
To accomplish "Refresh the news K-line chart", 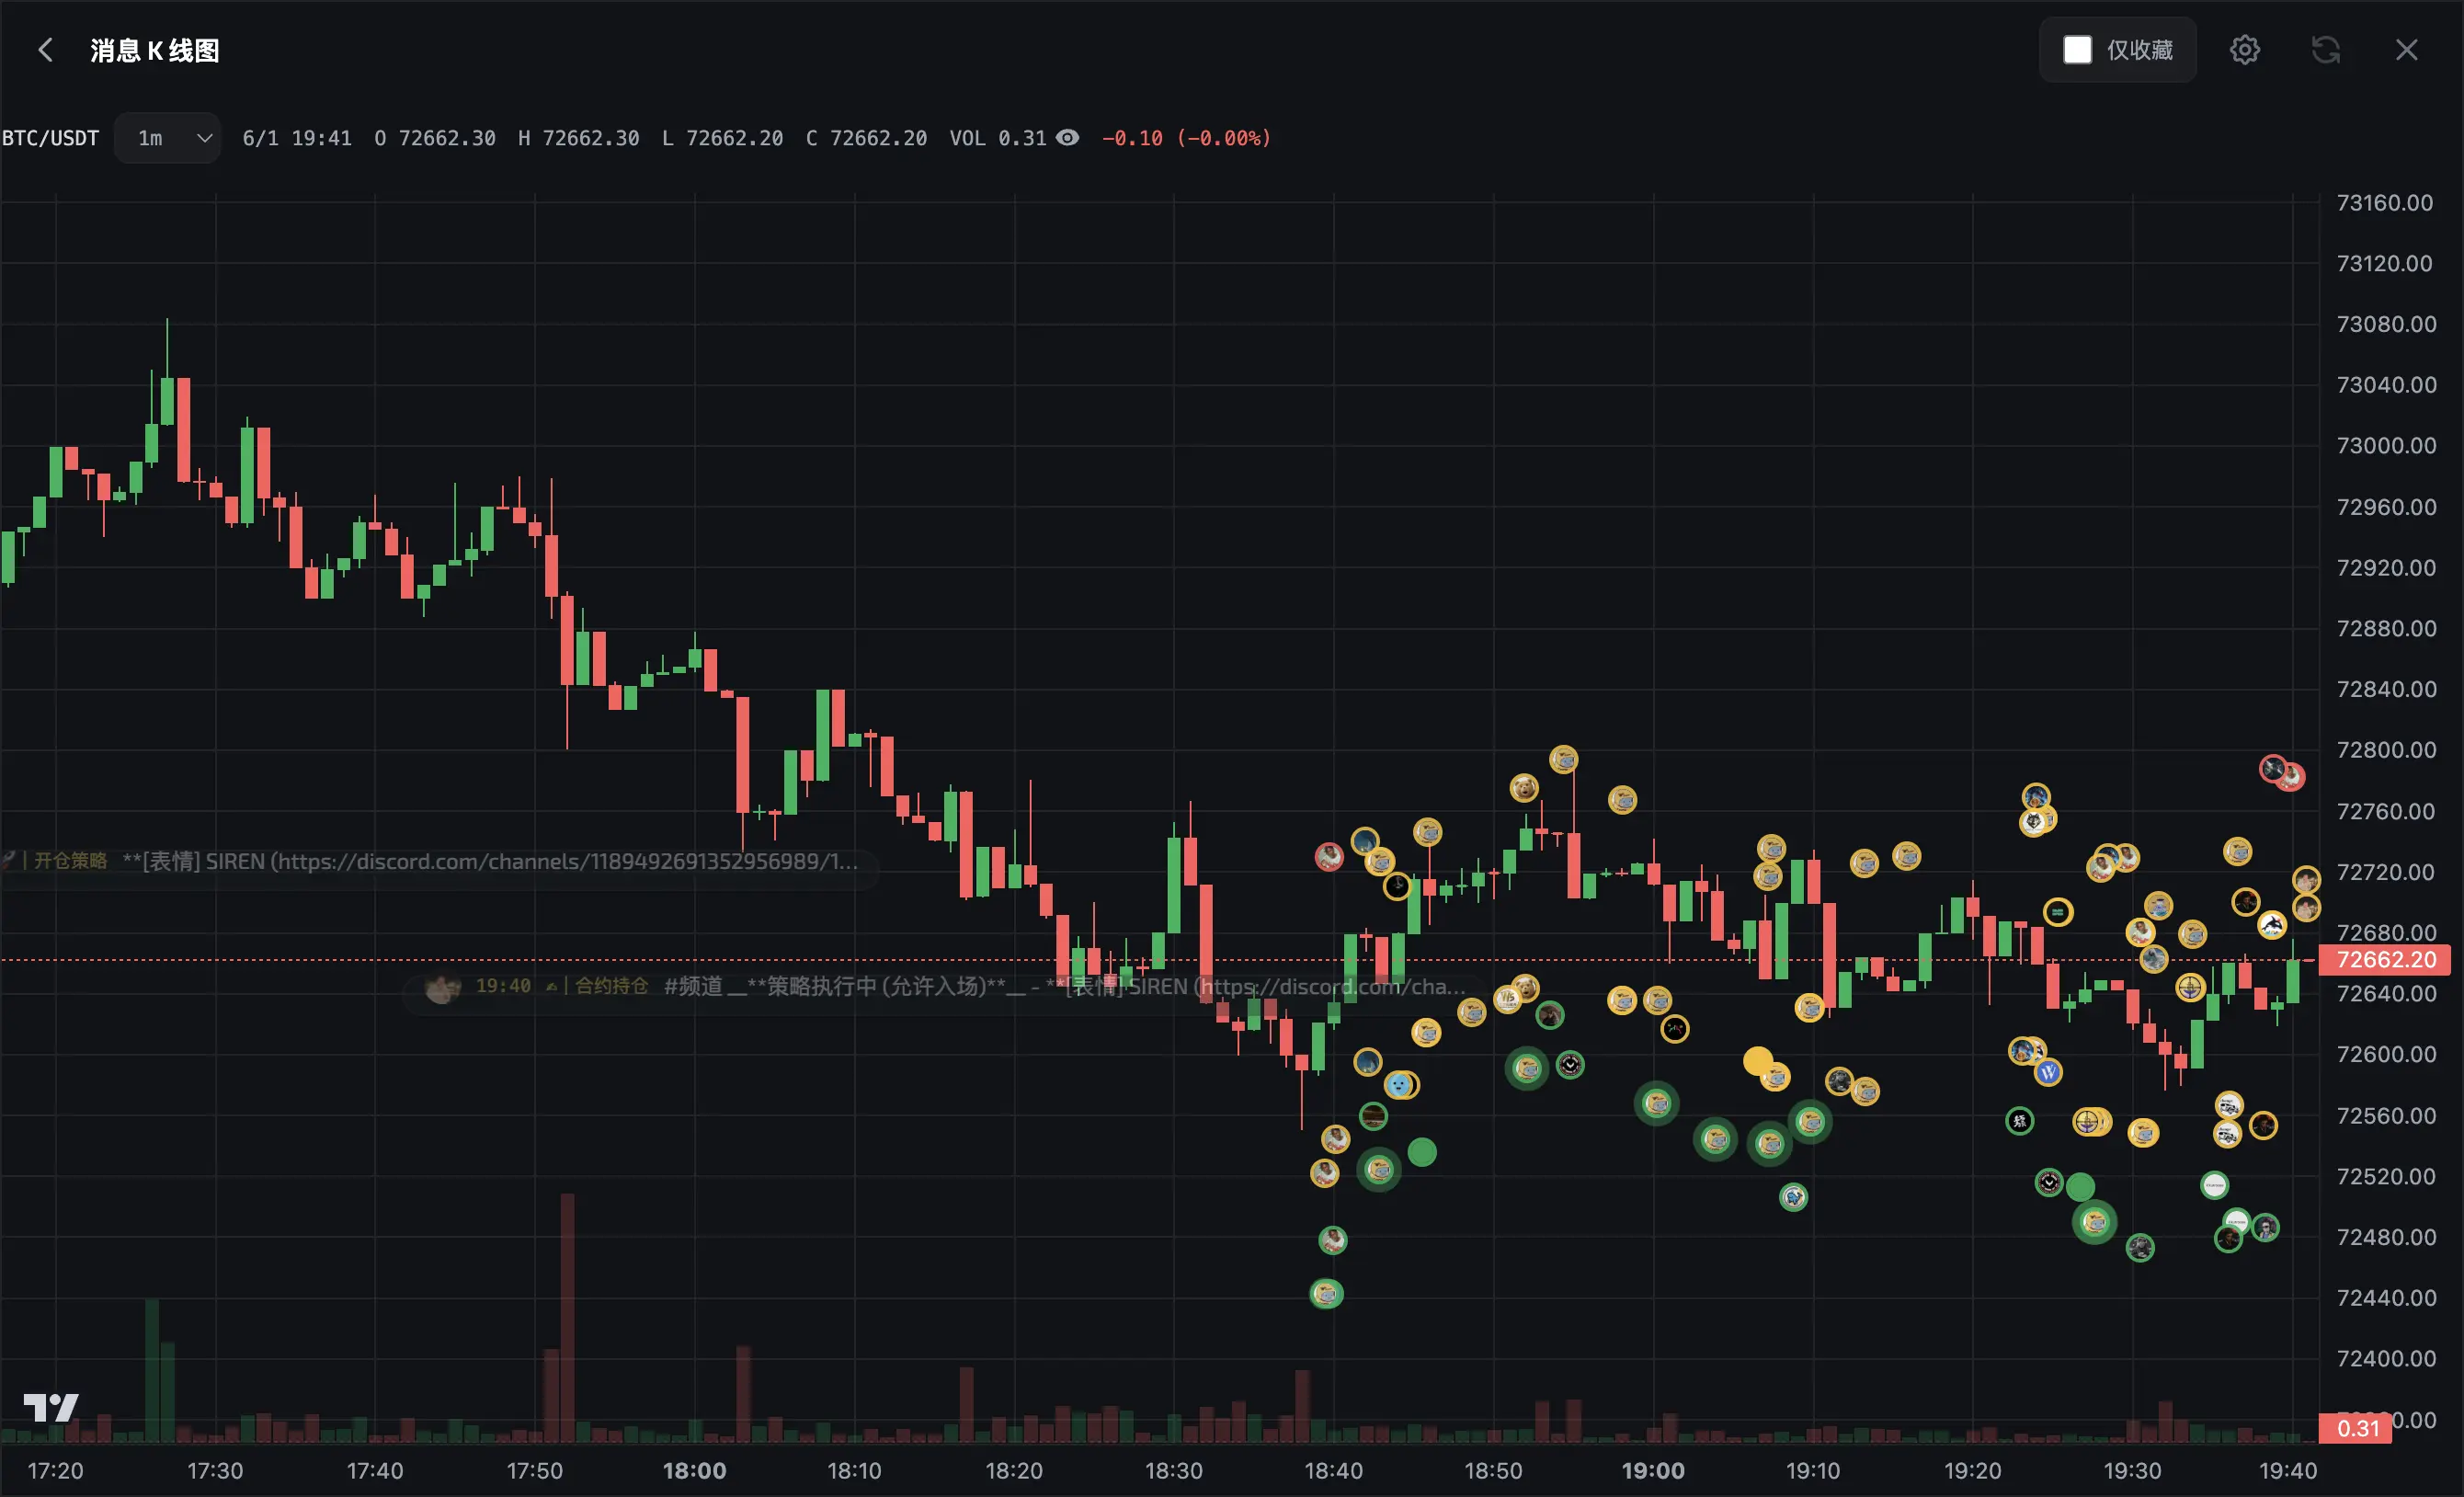I will click(x=2325, y=50).
